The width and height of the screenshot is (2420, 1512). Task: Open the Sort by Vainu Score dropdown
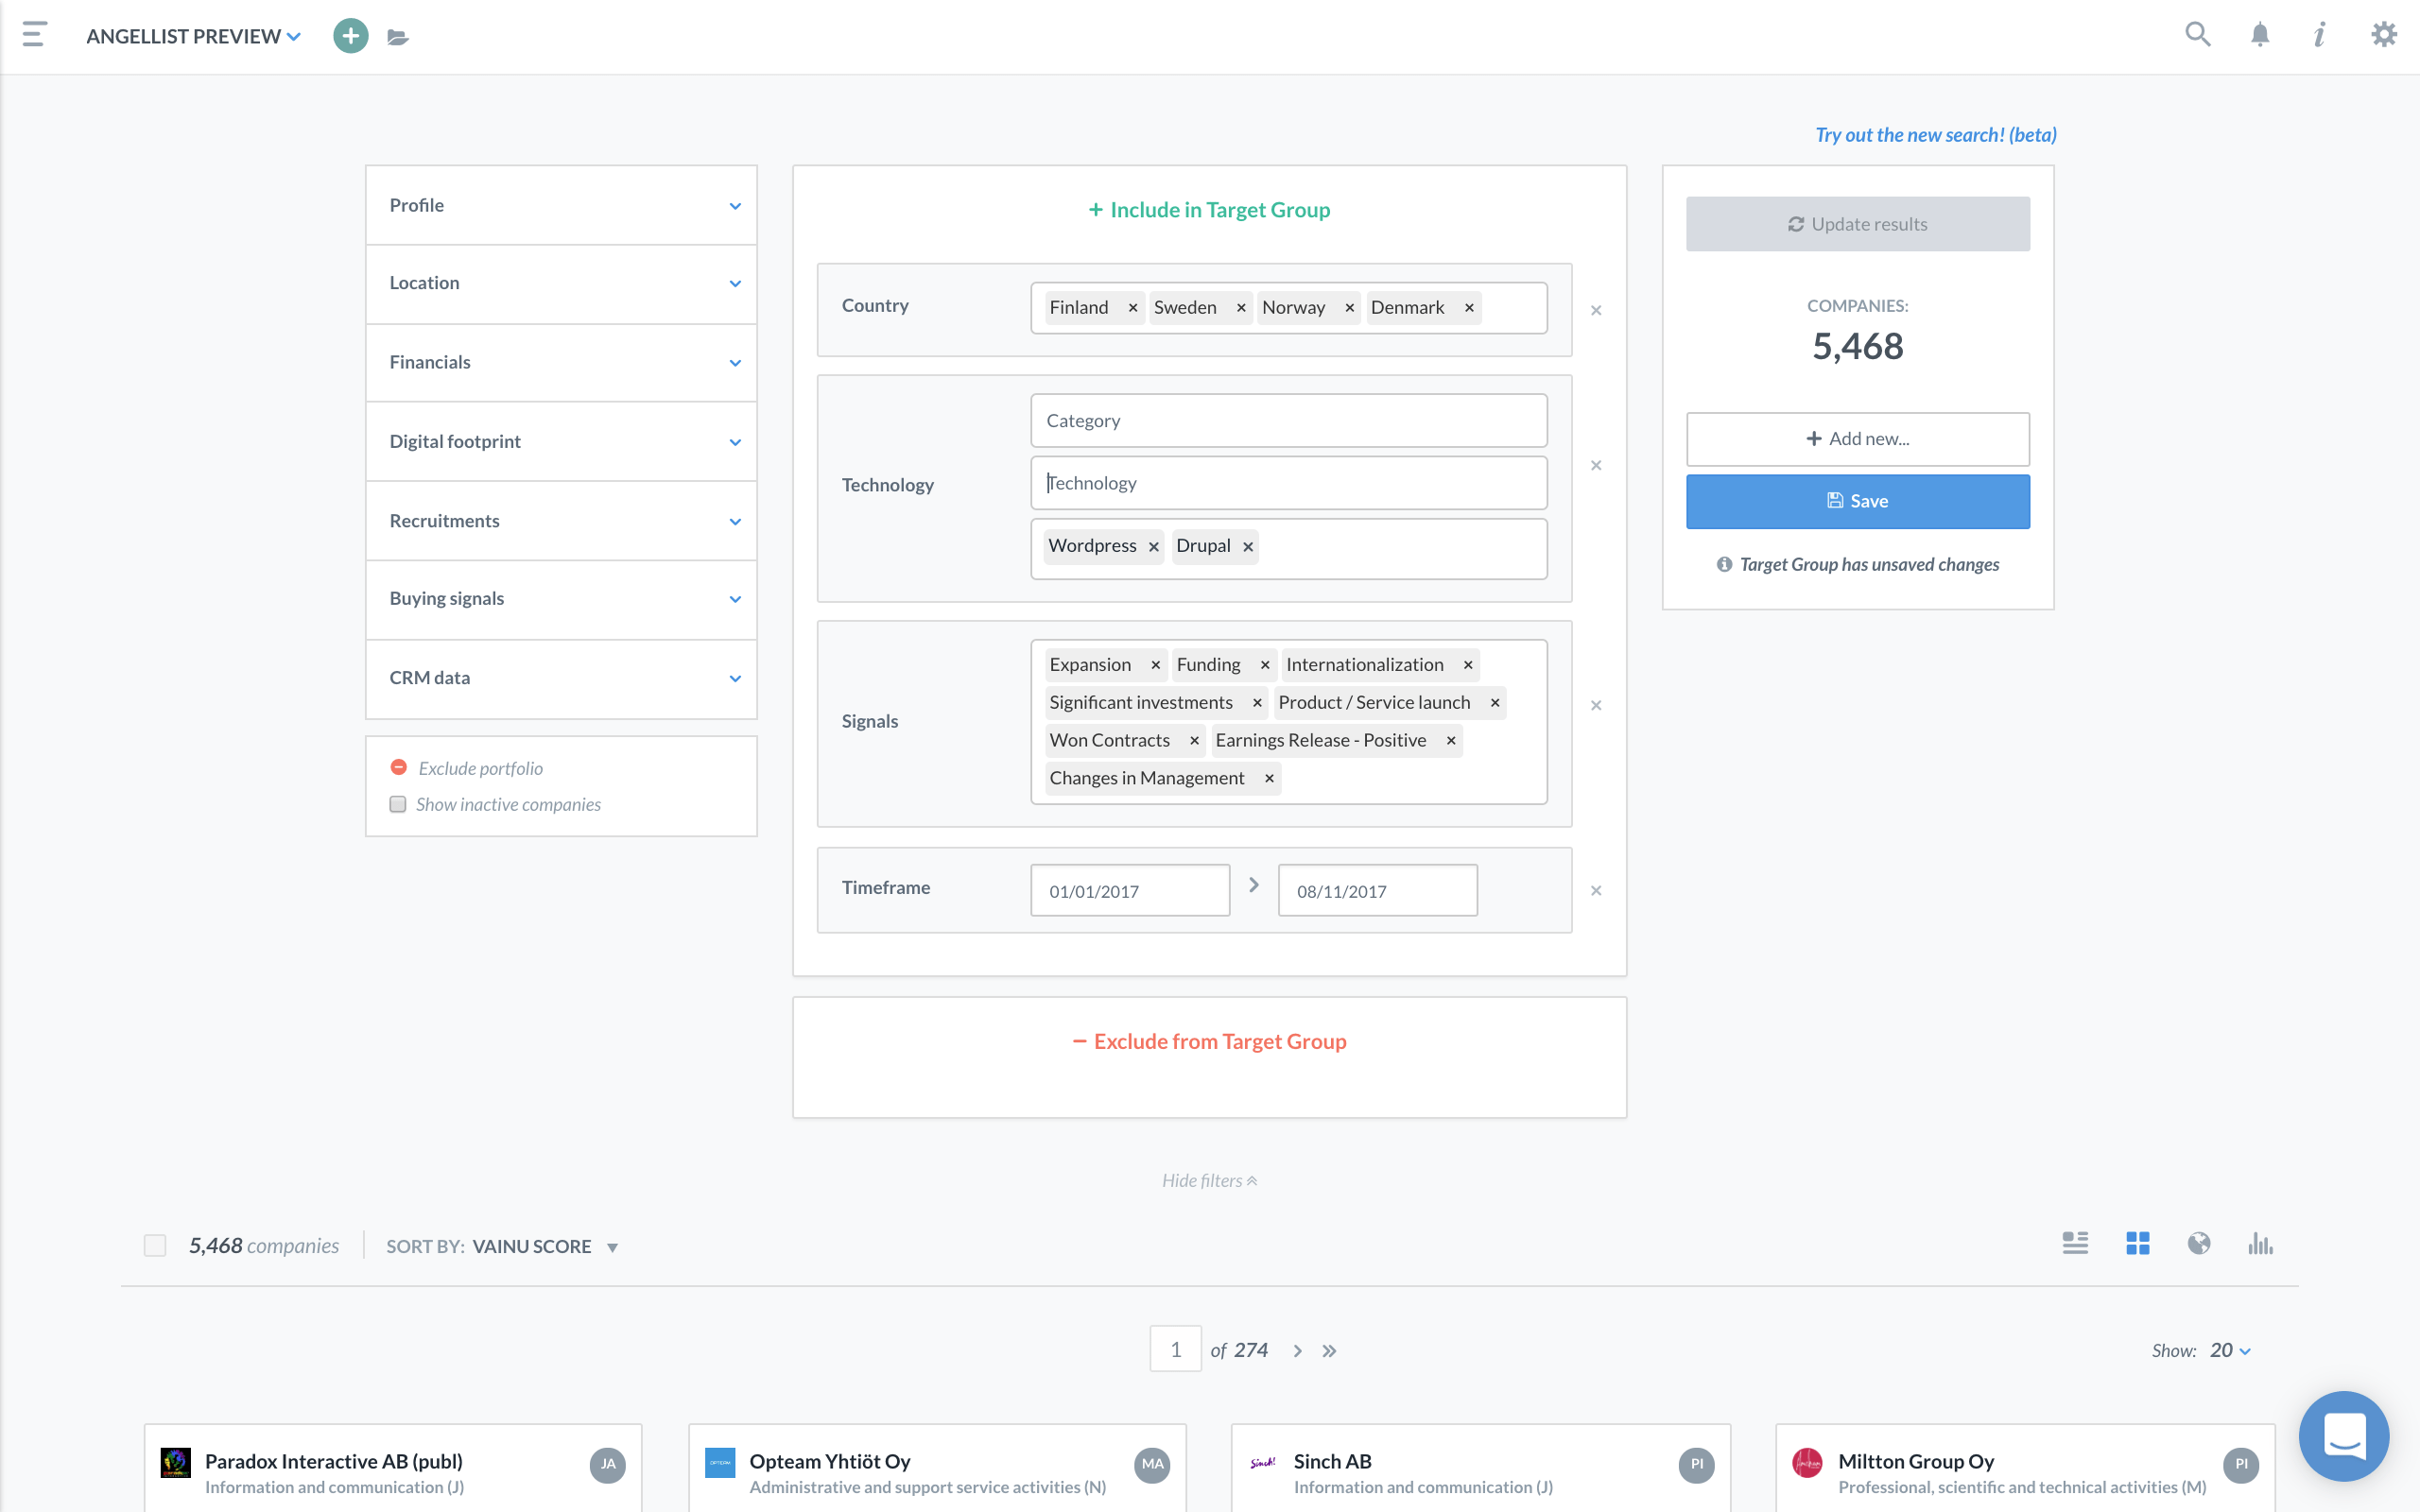point(503,1246)
